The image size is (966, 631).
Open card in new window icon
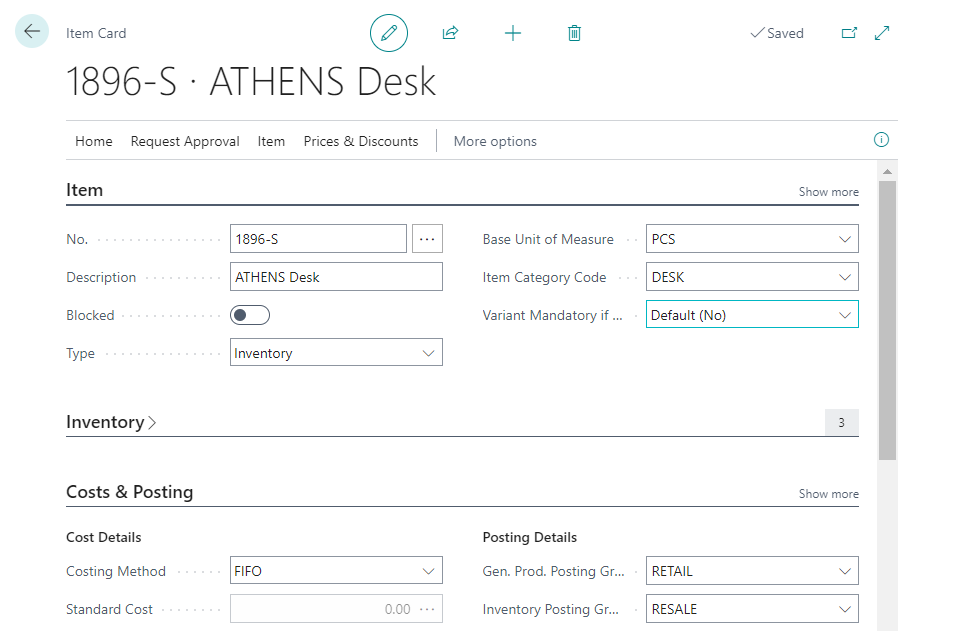coord(849,33)
